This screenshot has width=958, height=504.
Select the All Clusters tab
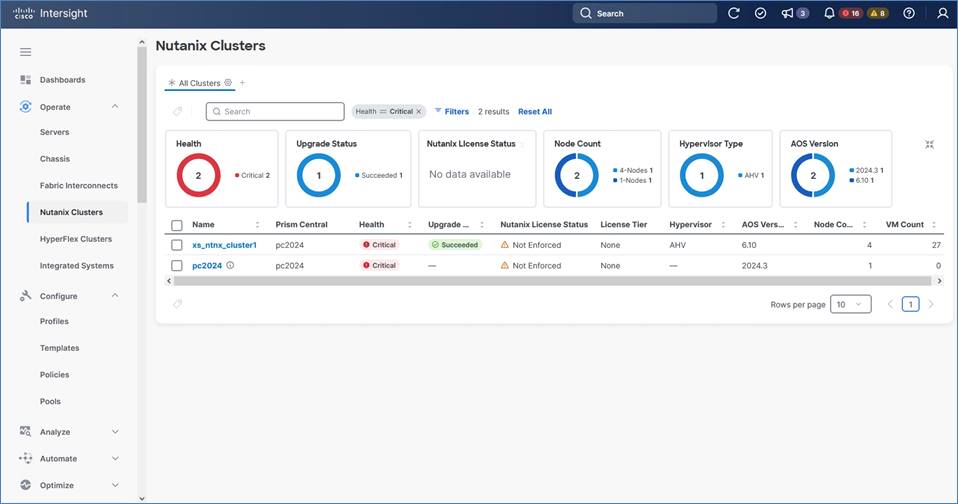(x=199, y=83)
